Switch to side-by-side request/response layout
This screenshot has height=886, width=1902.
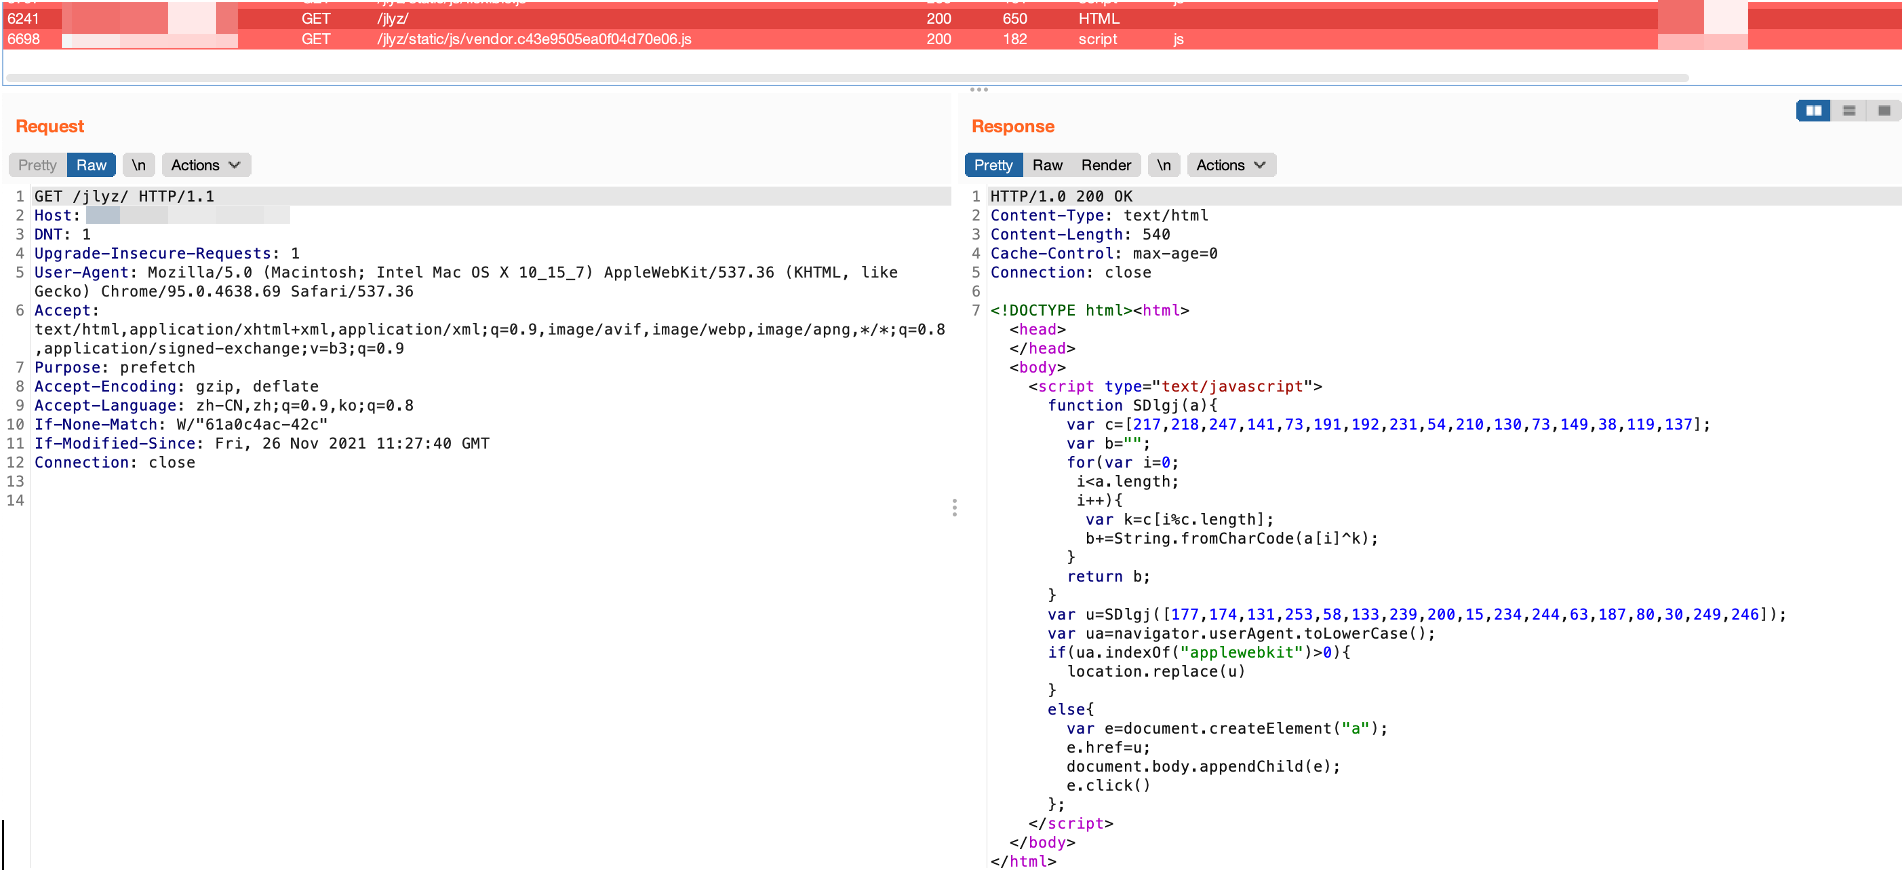pyautogui.click(x=1813, y=110)
